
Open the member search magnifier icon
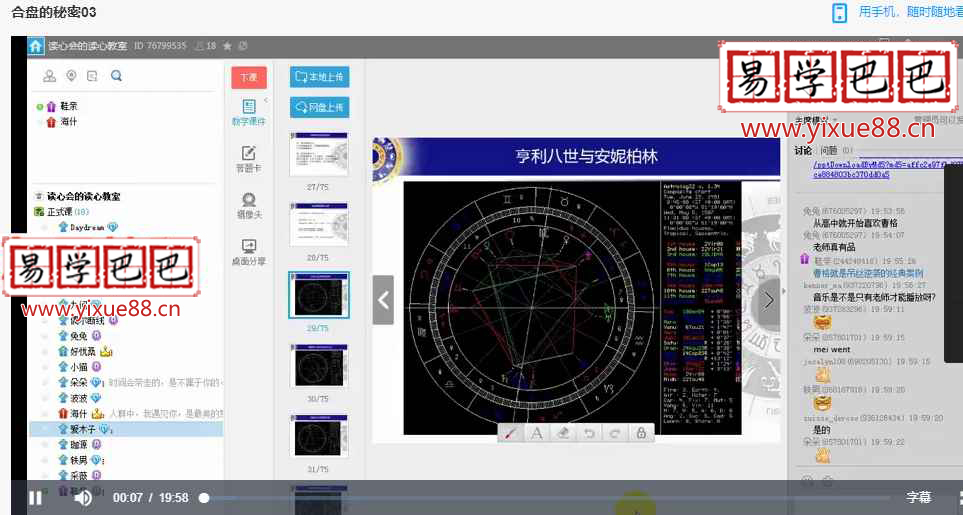(x=116, y=76)
